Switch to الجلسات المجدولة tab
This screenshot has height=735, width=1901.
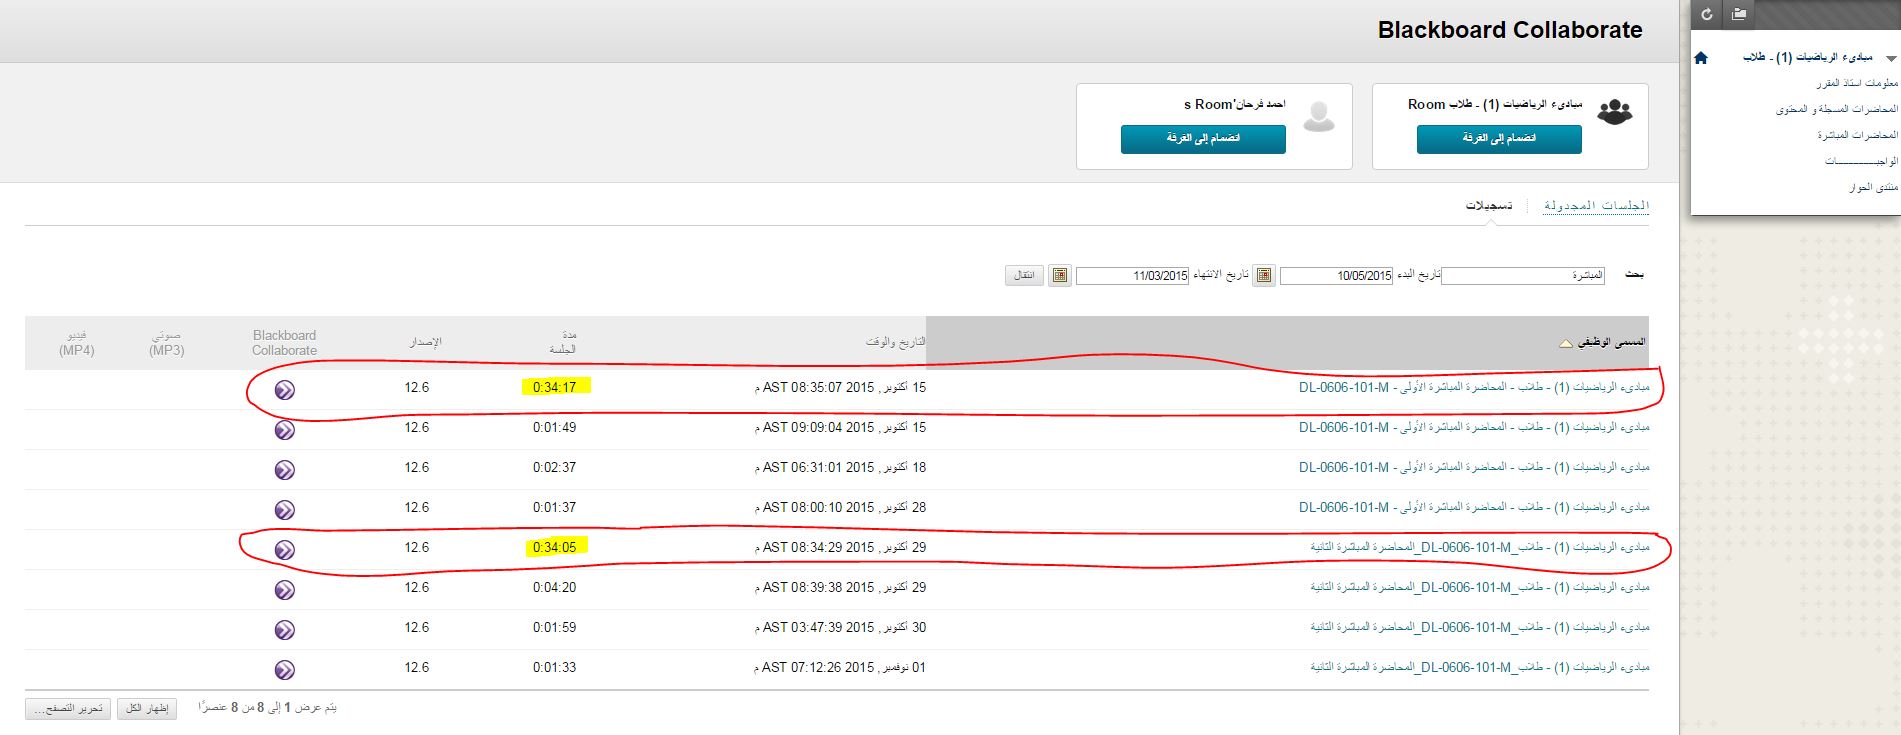point(1596,205)
